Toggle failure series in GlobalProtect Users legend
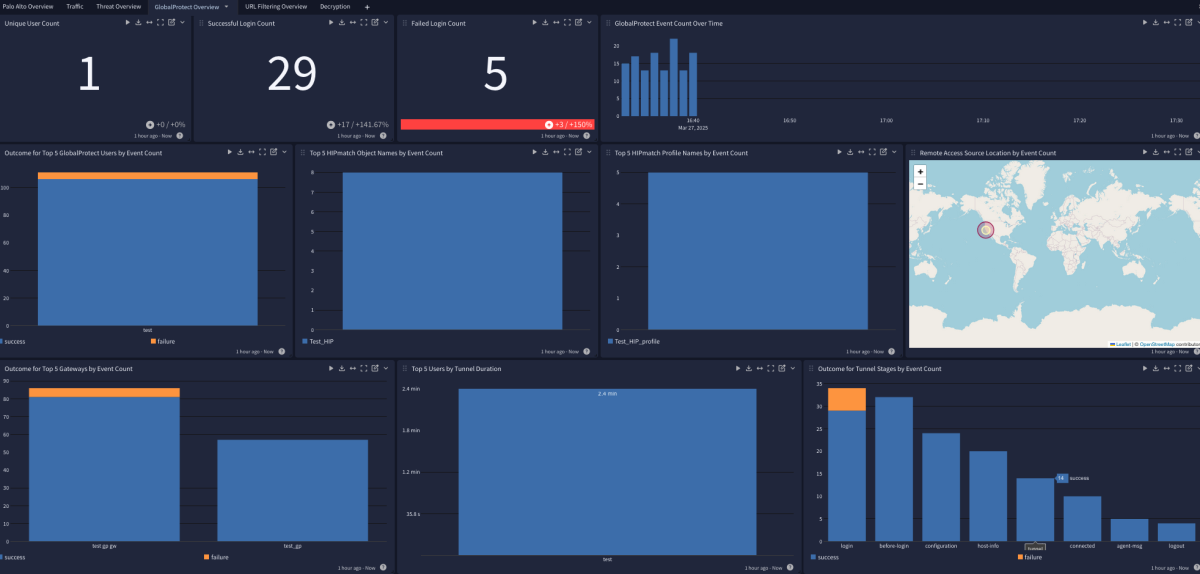 [165, 341]
